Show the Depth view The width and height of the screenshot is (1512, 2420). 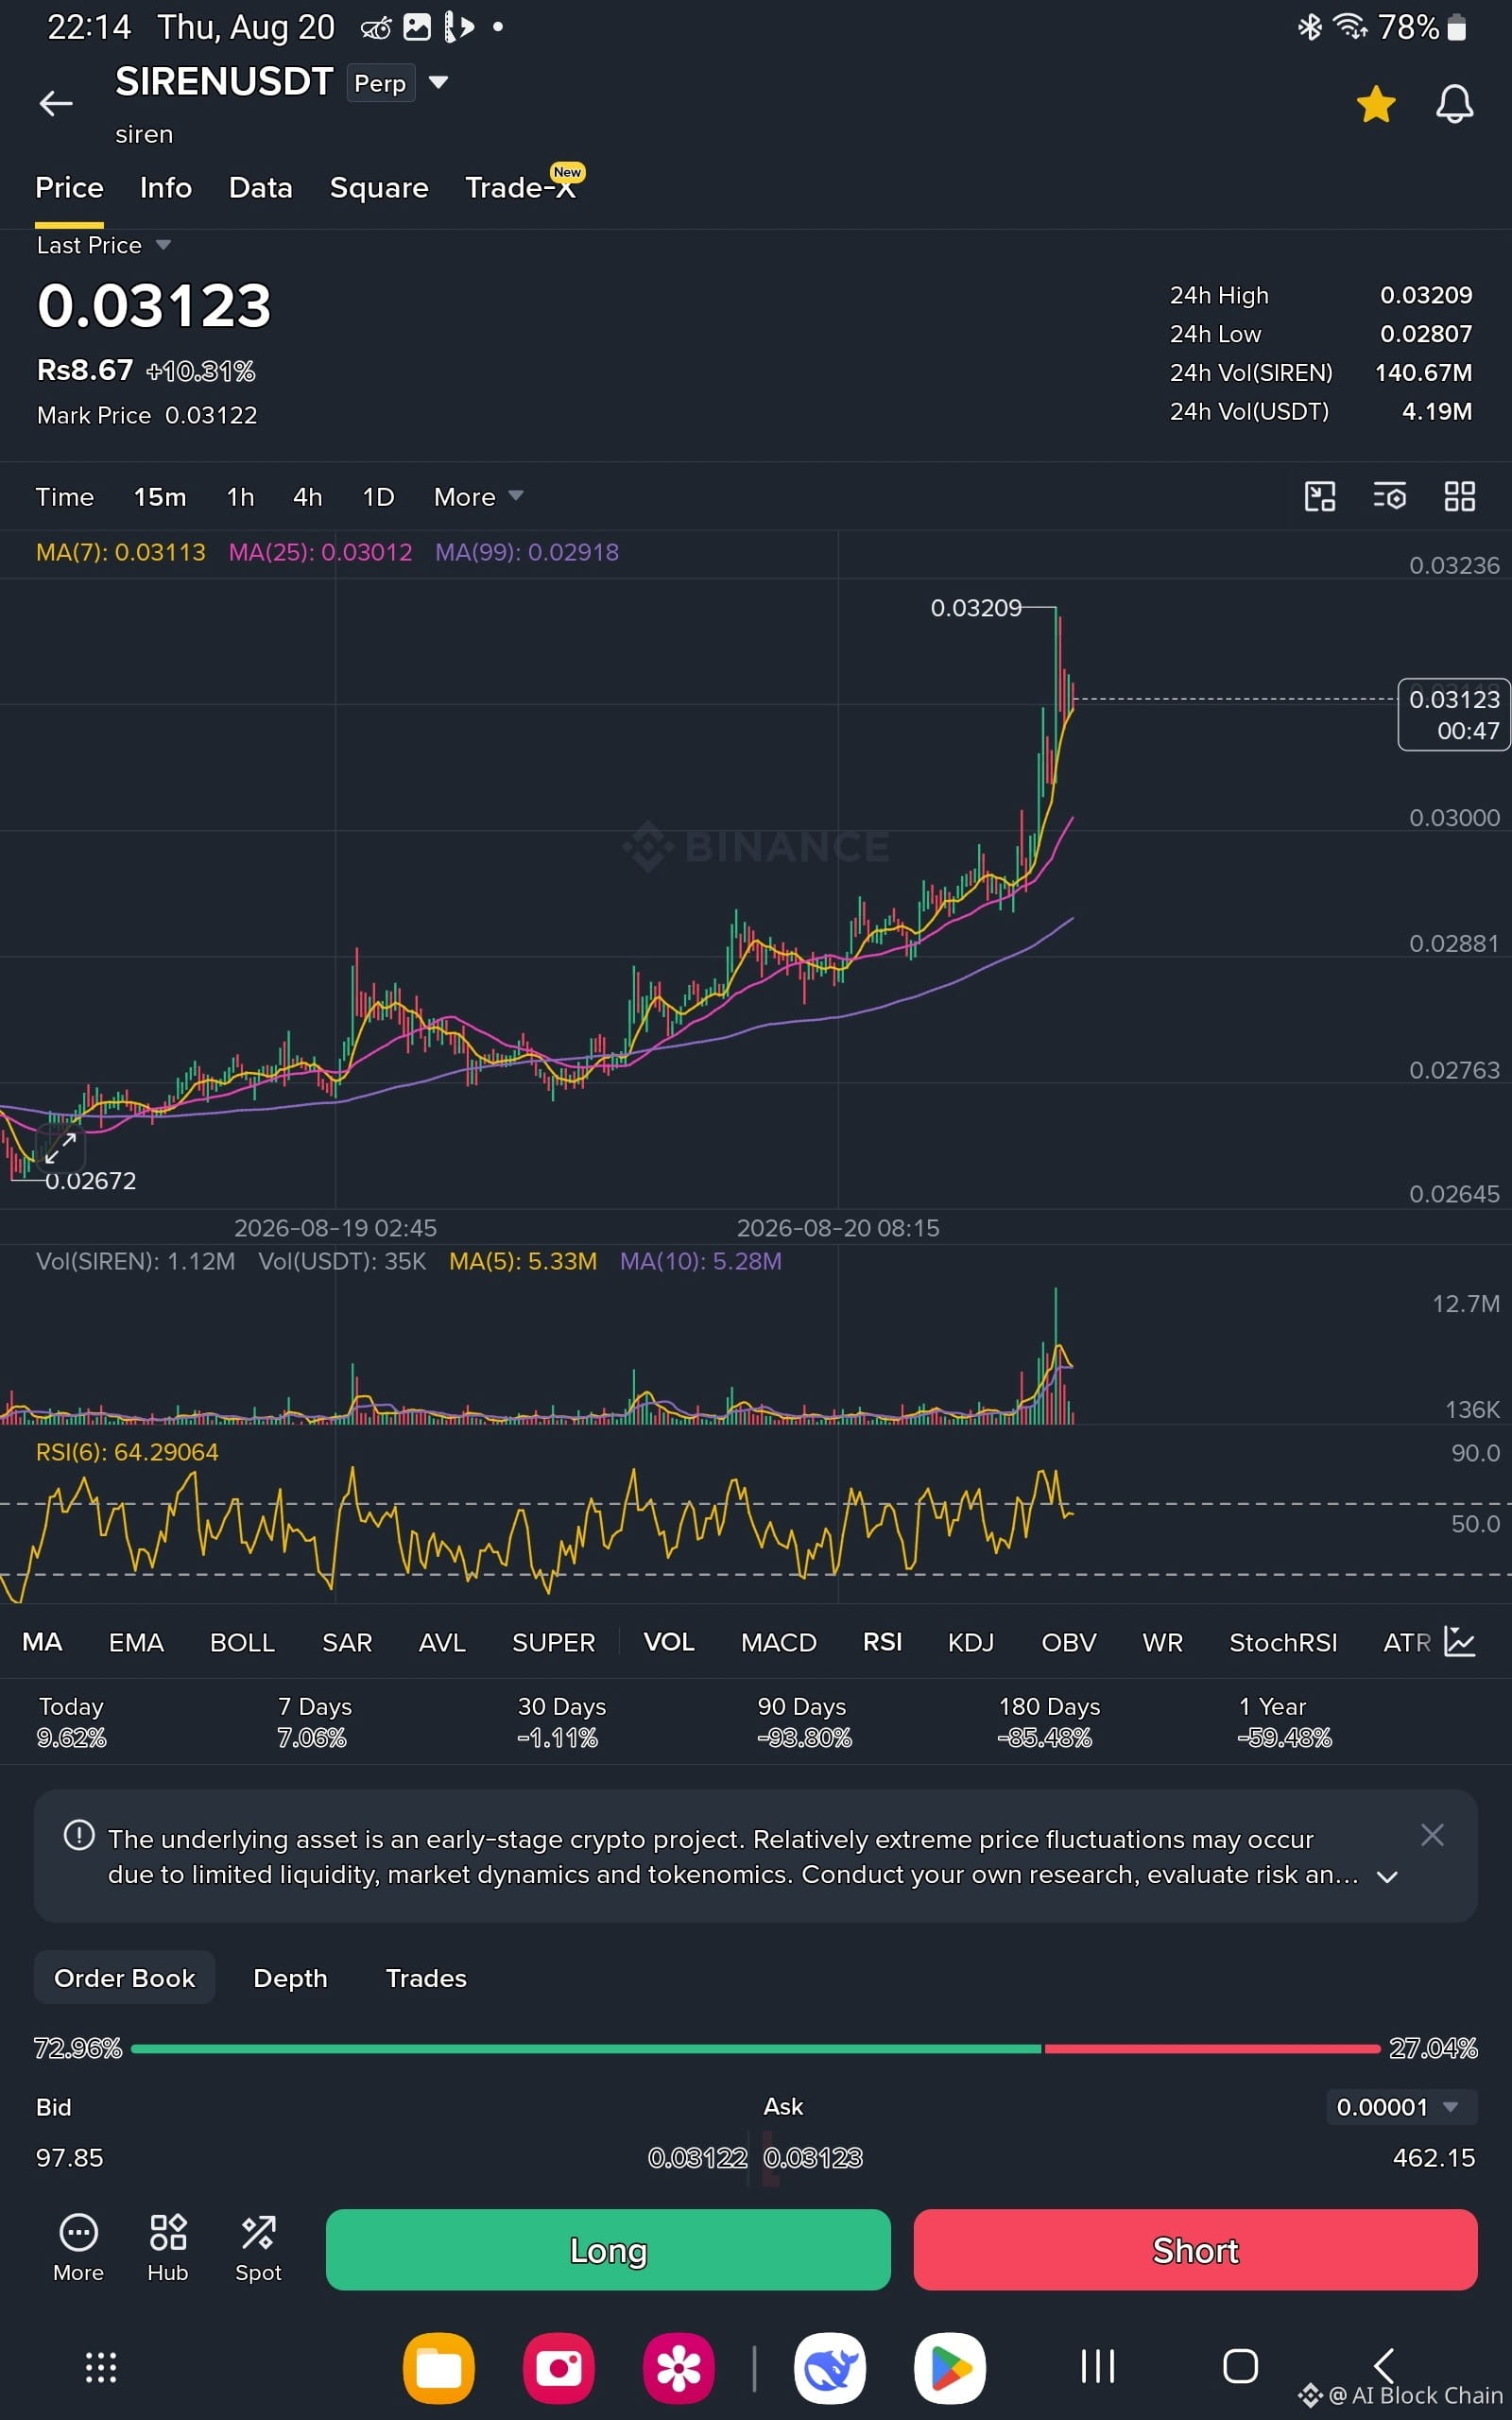[290, 1977]
